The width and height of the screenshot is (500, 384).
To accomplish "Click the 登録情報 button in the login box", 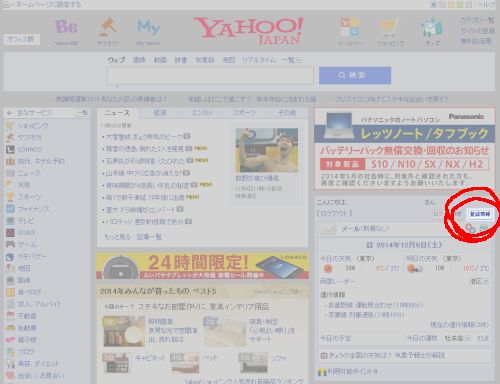I will pos(480,214).
